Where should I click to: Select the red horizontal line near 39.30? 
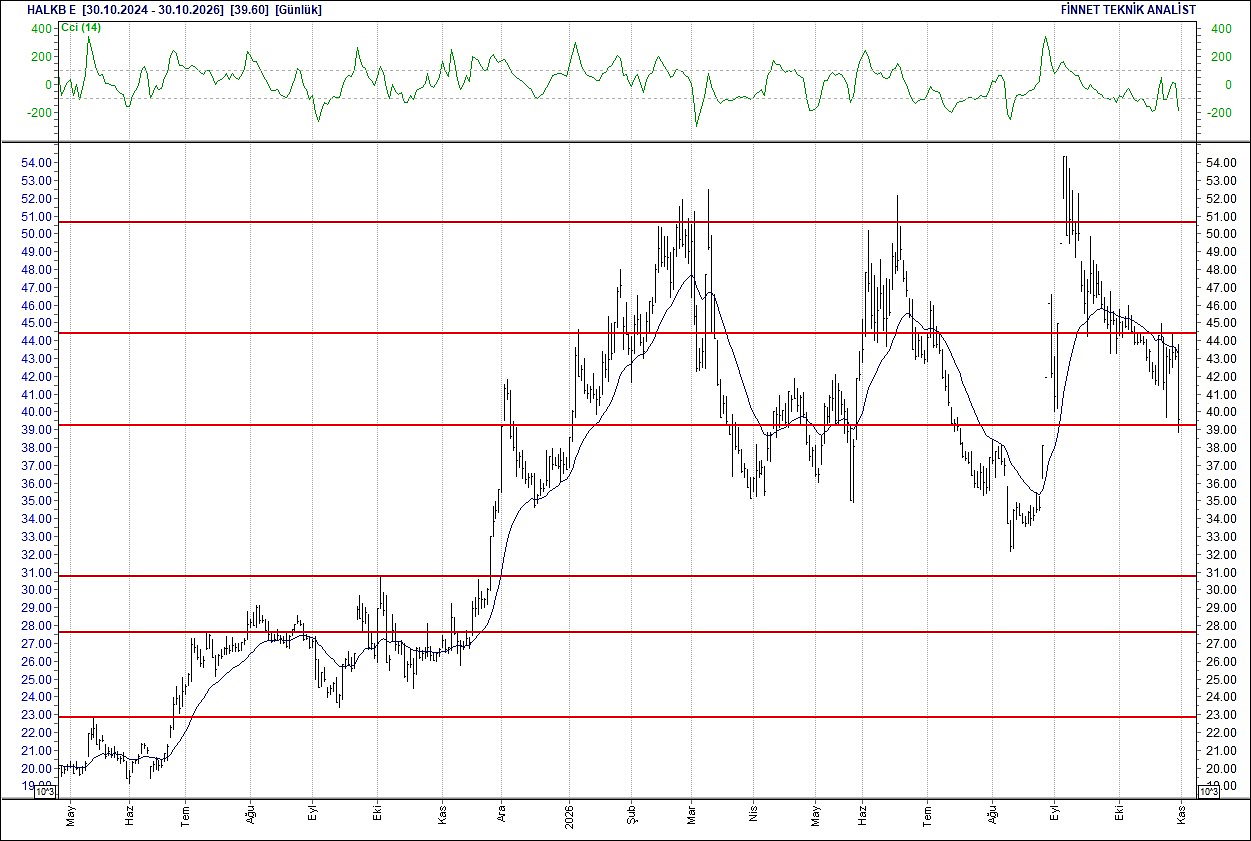tap(627, 425)
